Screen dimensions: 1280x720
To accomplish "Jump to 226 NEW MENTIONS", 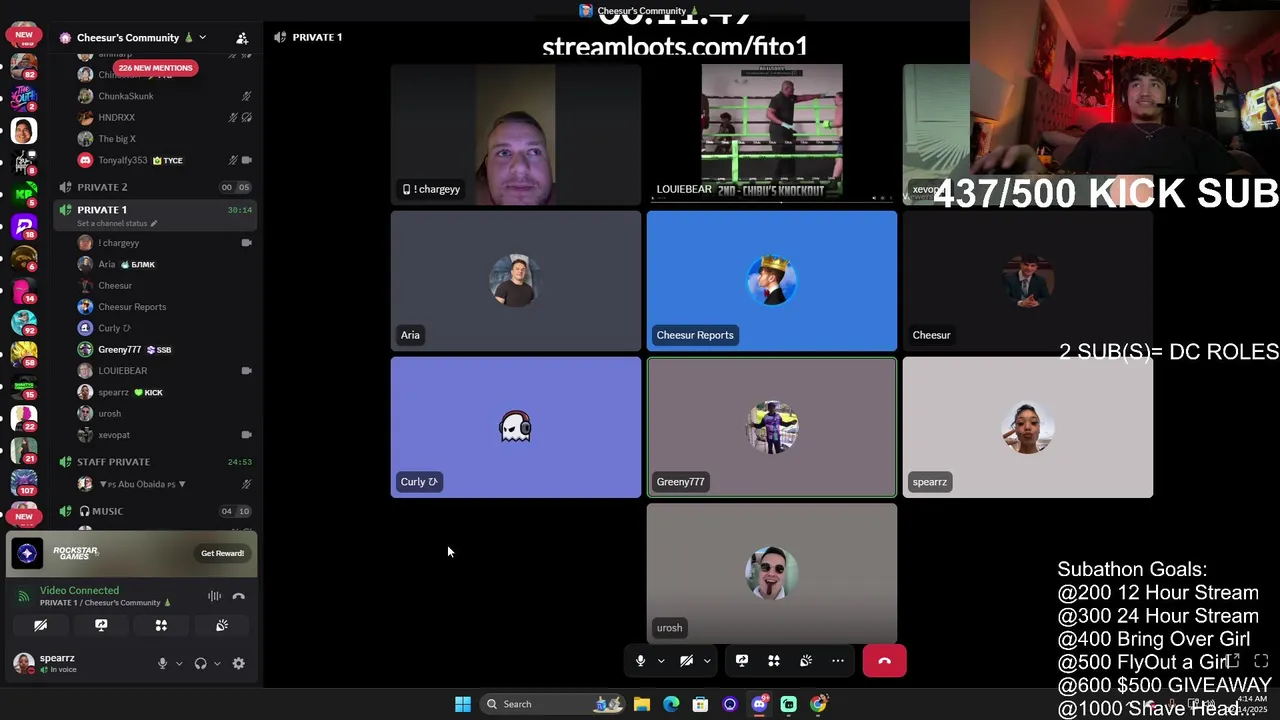I will (x=155, y=68).
